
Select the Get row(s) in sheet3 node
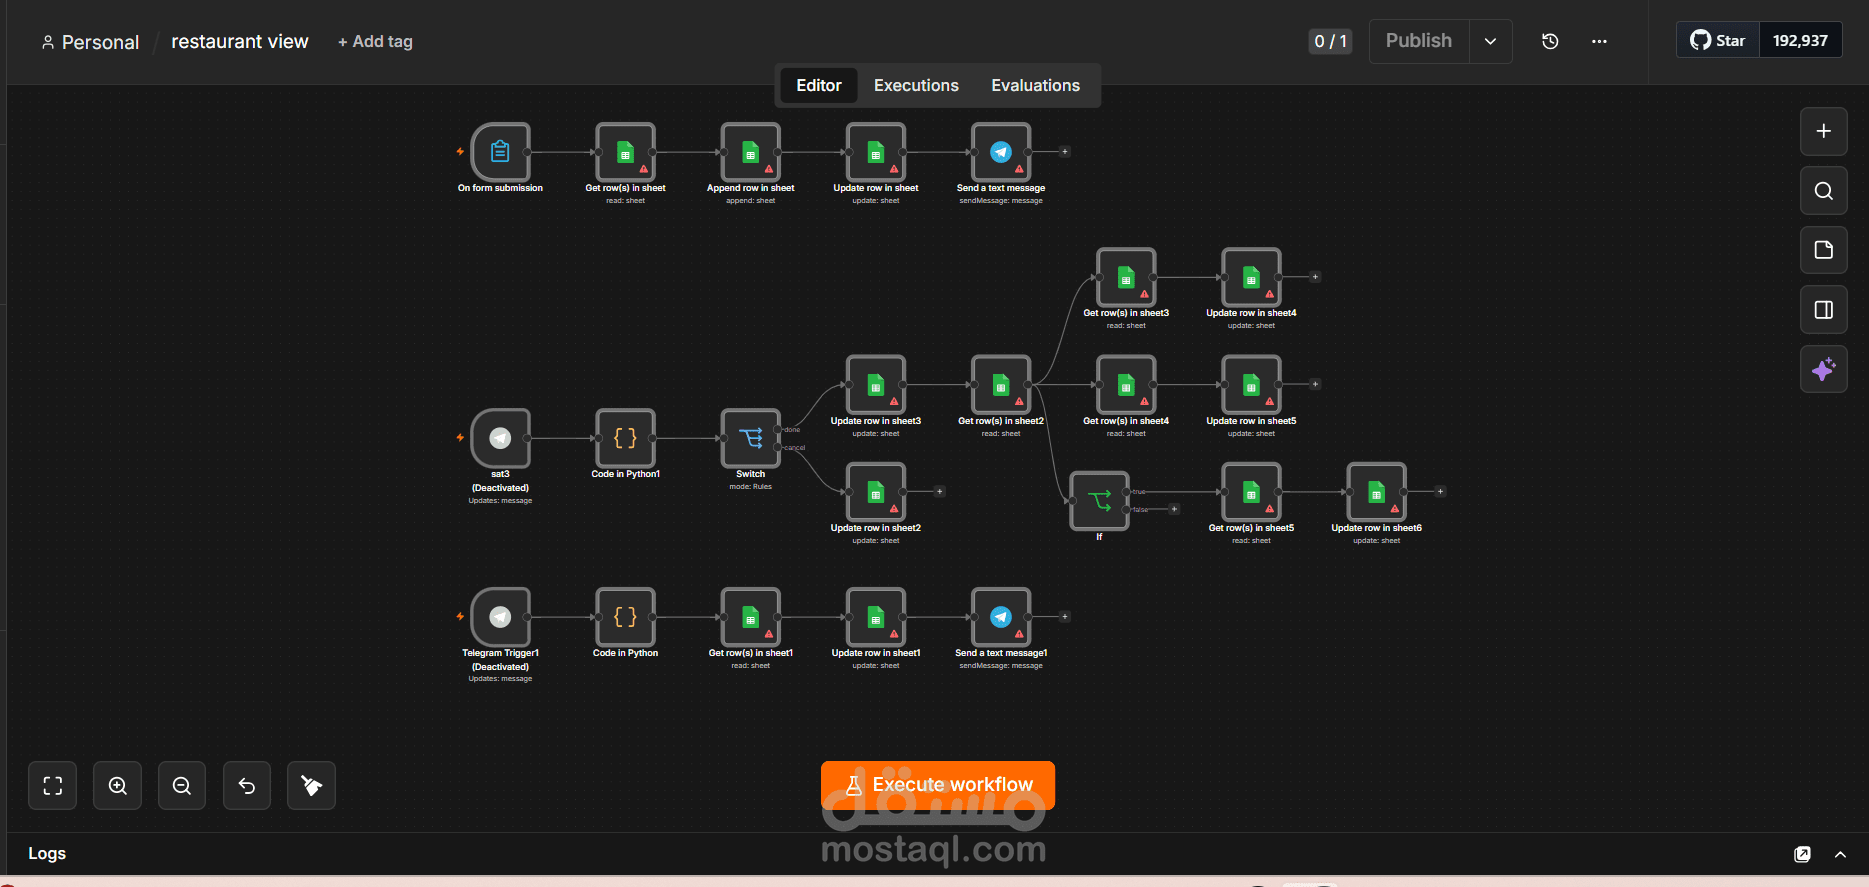1126,277
